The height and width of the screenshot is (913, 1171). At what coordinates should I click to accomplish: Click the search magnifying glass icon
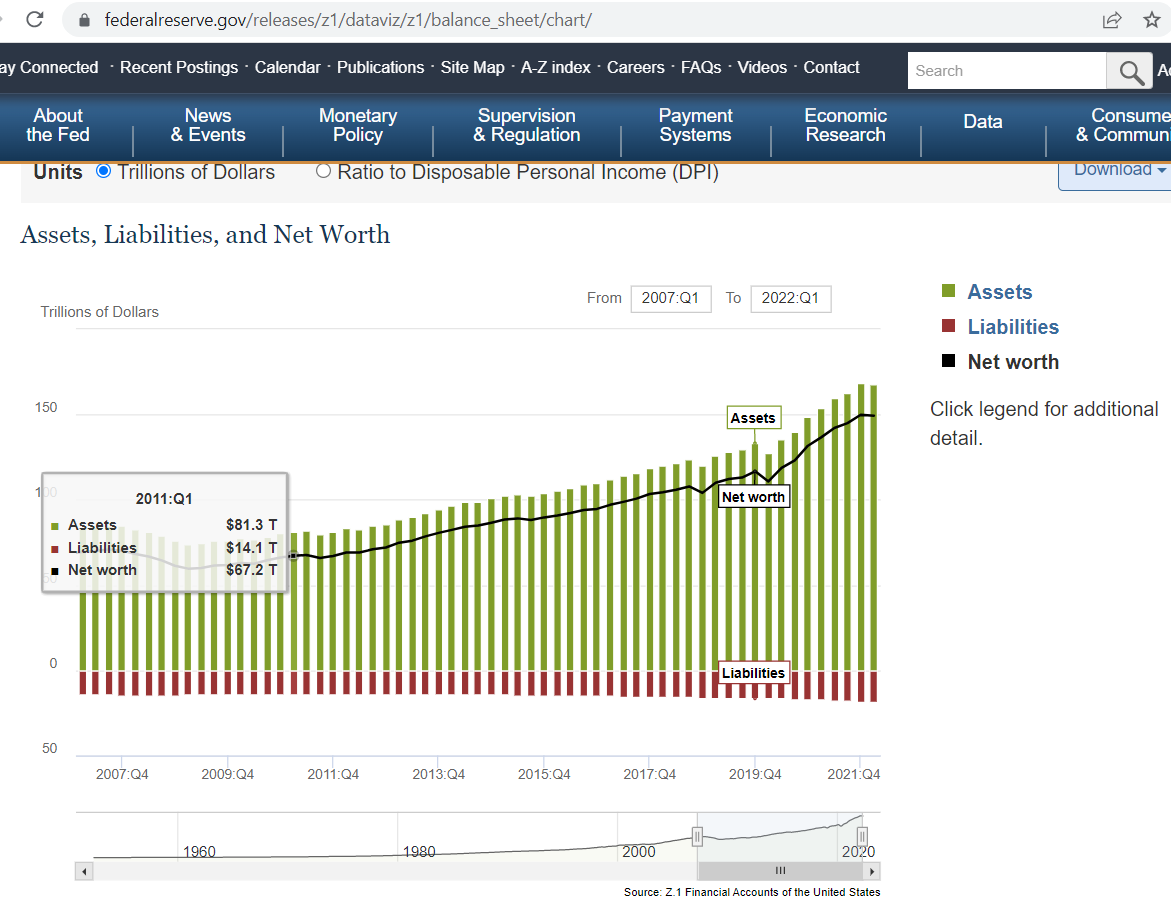[1131, 71]
